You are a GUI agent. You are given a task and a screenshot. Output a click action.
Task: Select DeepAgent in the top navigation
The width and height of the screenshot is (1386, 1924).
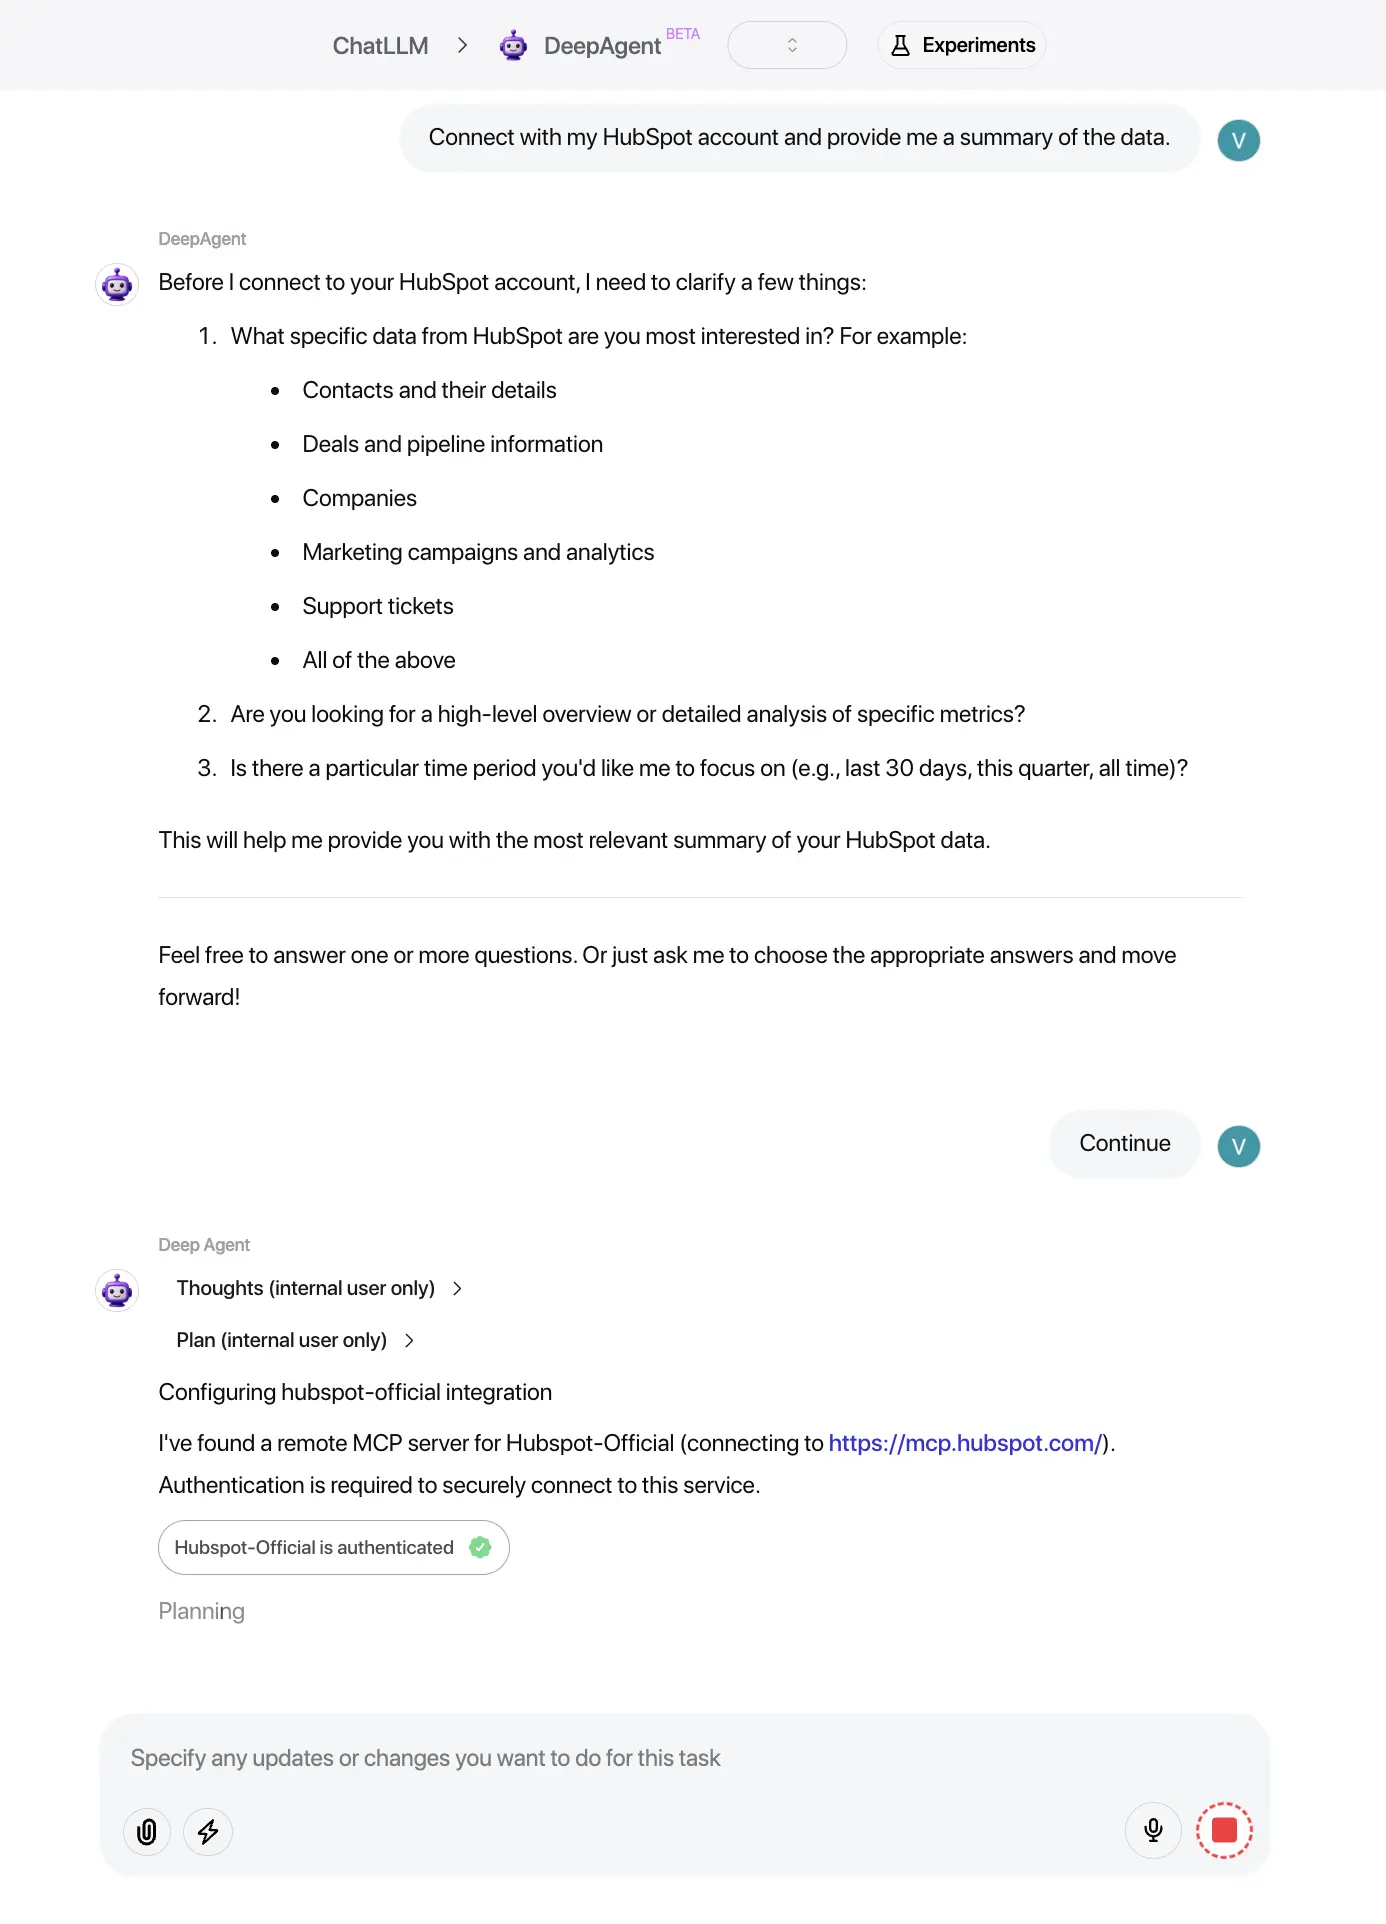pos(602,45)
